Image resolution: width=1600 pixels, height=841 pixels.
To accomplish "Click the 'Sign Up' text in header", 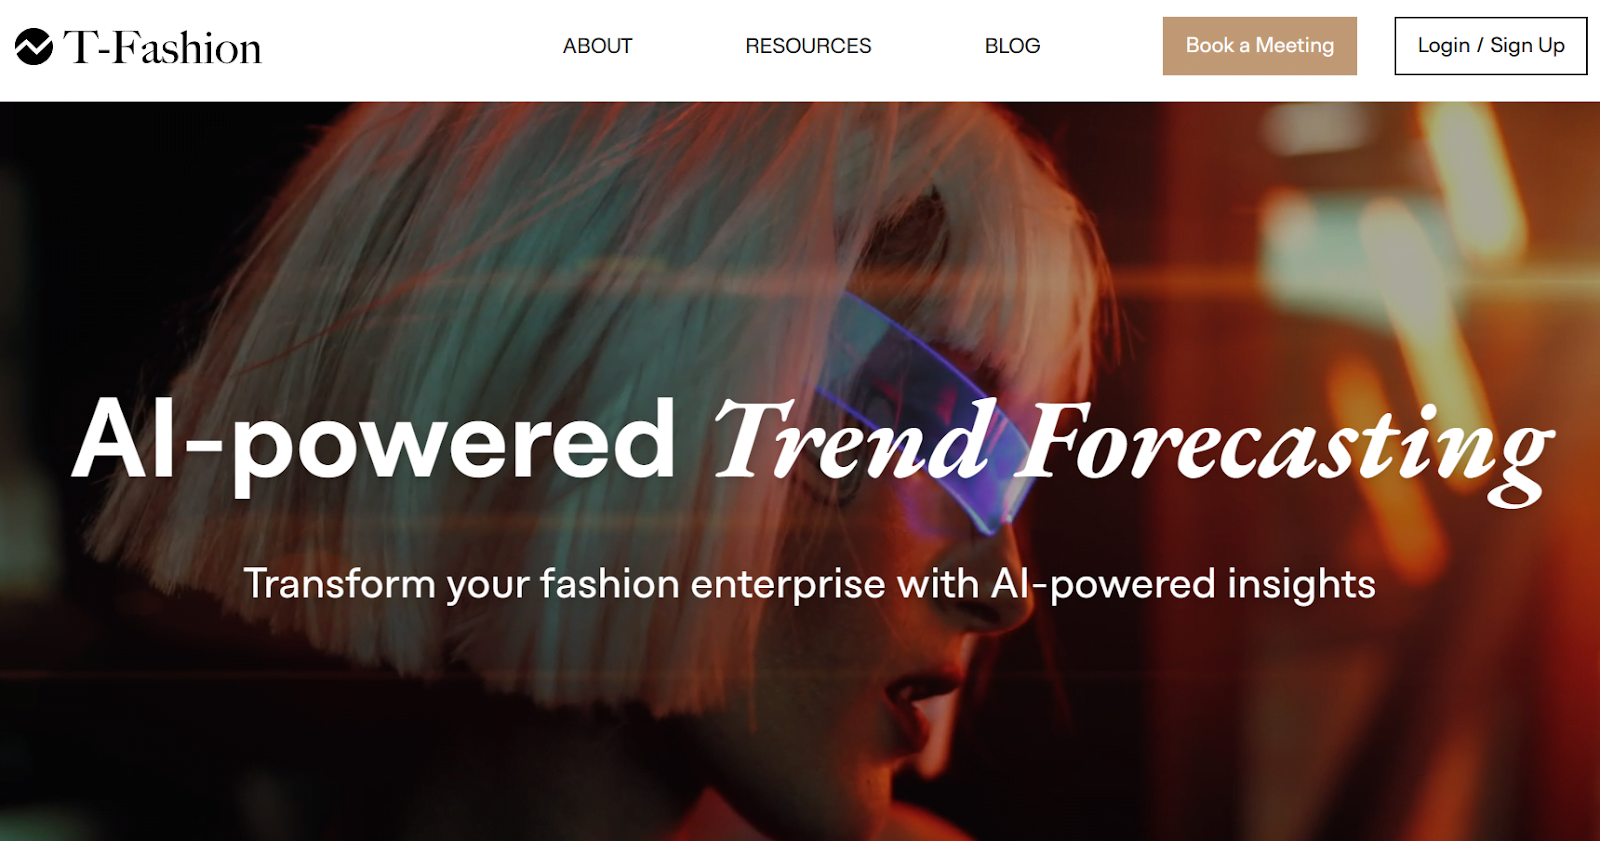I will [1527, 46].
